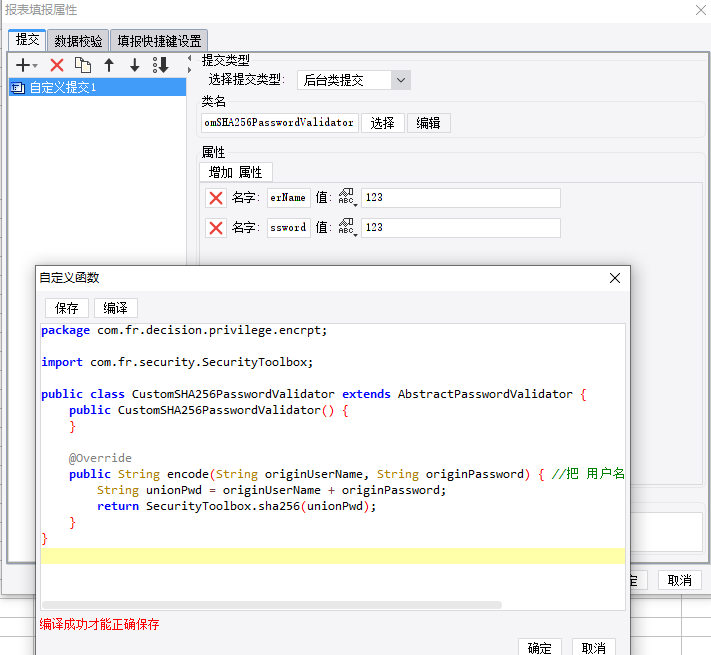The image size is (711, 655).
Task: Click 保存 in the 自定义函数 dialog
Action: point(67,308)
